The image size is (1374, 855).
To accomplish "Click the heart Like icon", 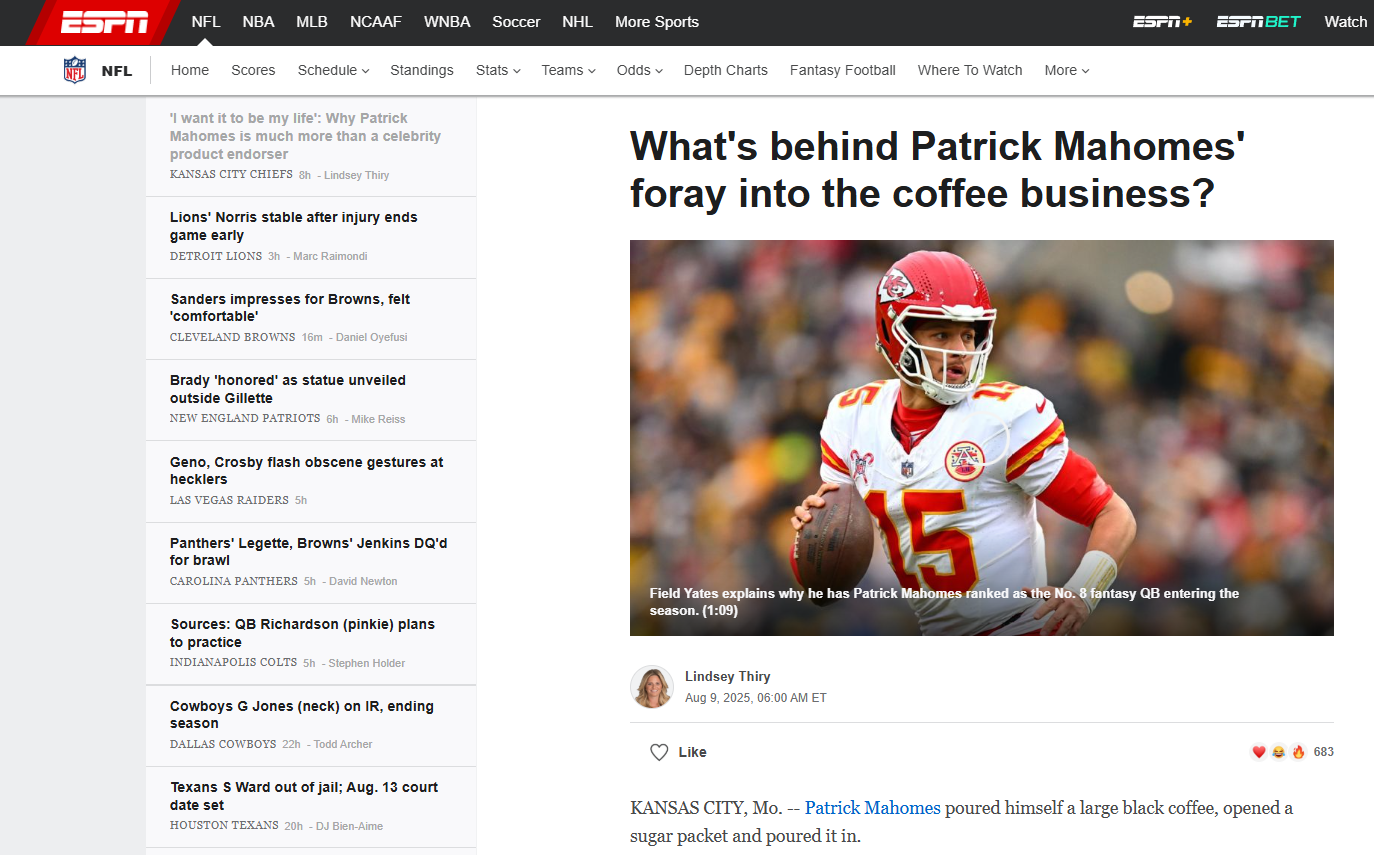I will (x=659, y=752).
